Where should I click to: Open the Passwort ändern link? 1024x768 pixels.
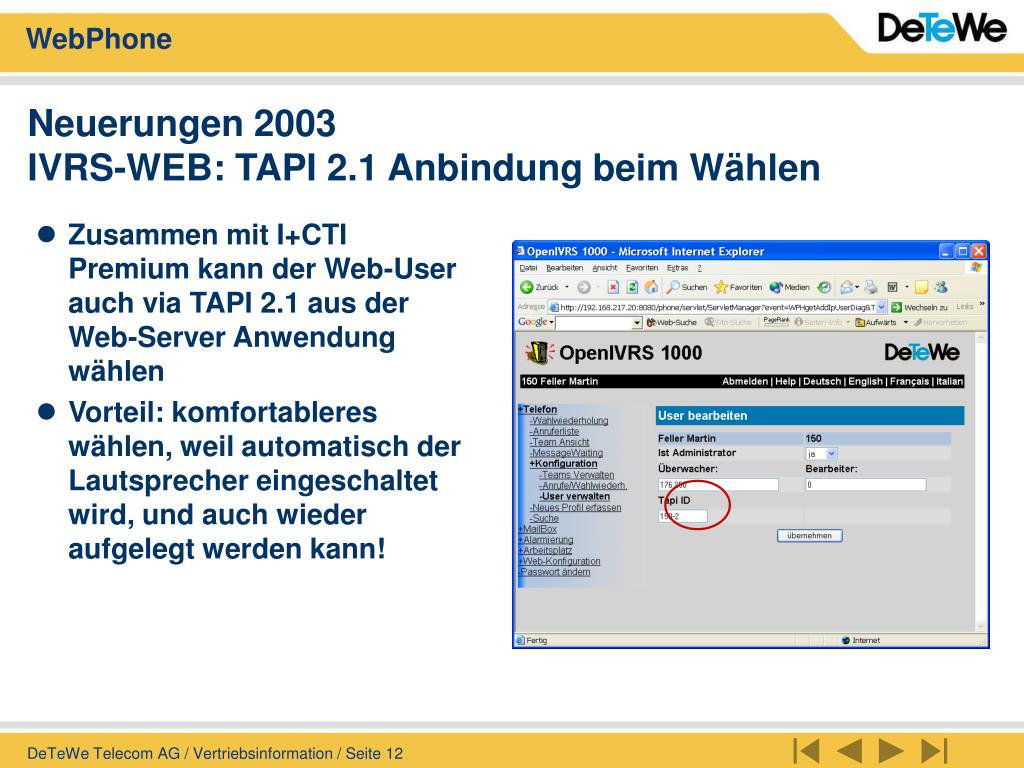click(554, 572)
